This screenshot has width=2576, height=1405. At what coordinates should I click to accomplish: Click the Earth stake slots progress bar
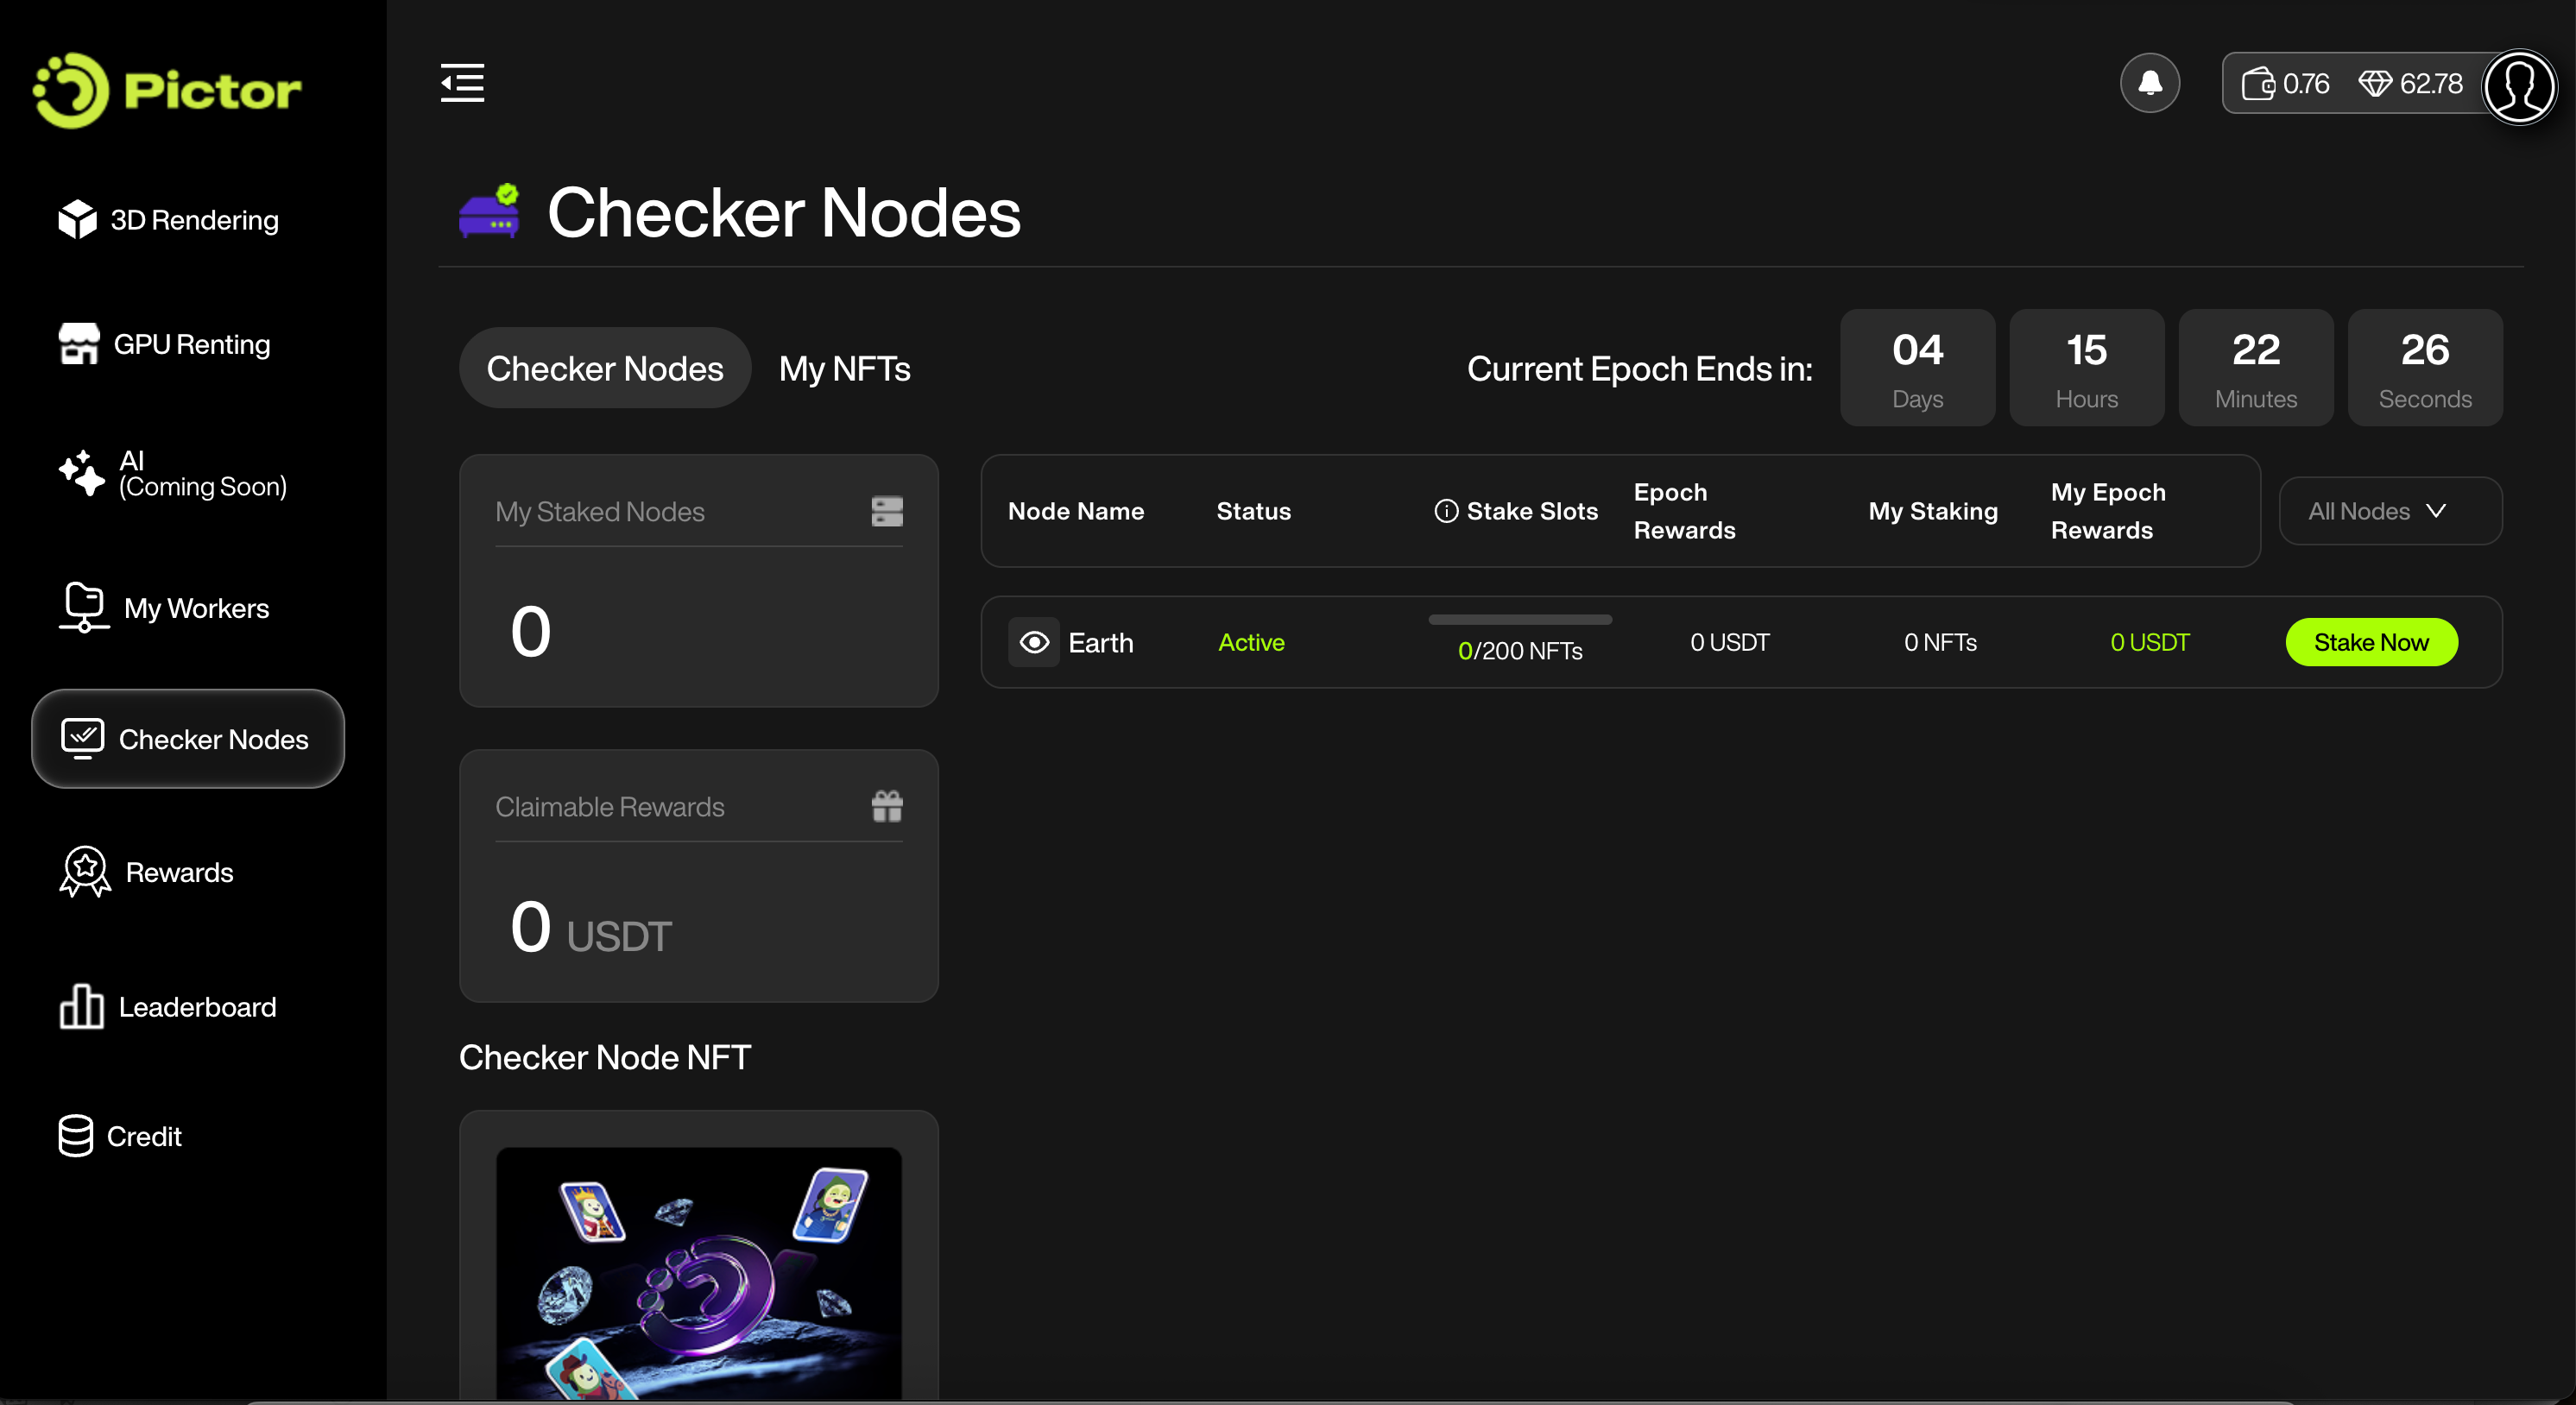click(x=1519, y=620)
